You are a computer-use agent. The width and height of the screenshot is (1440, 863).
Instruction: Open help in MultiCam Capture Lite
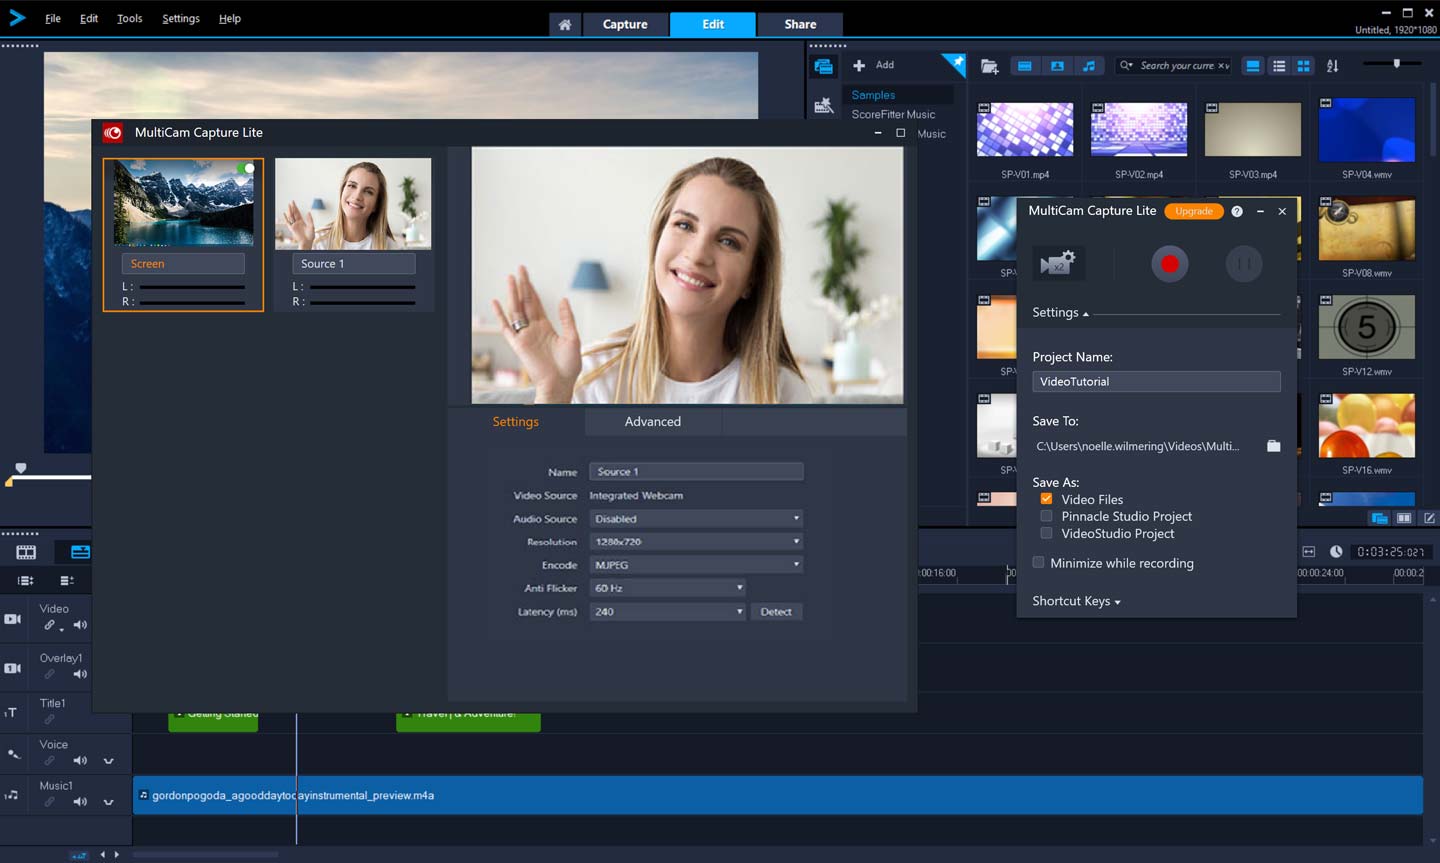(1237, 211)
